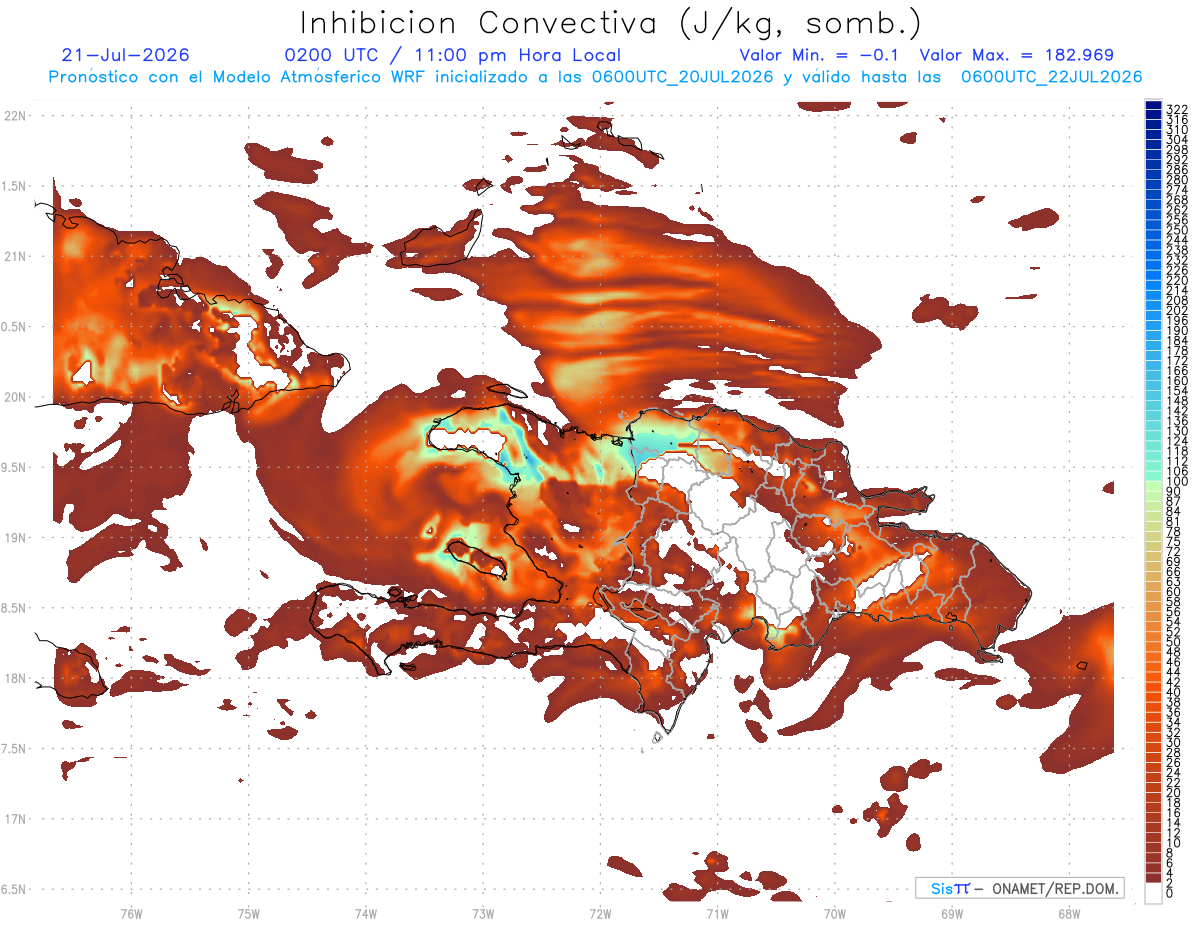This screenshot has height=927, width=1200.
Task: Click the '72W' longitude label
Action: (600, 913)
